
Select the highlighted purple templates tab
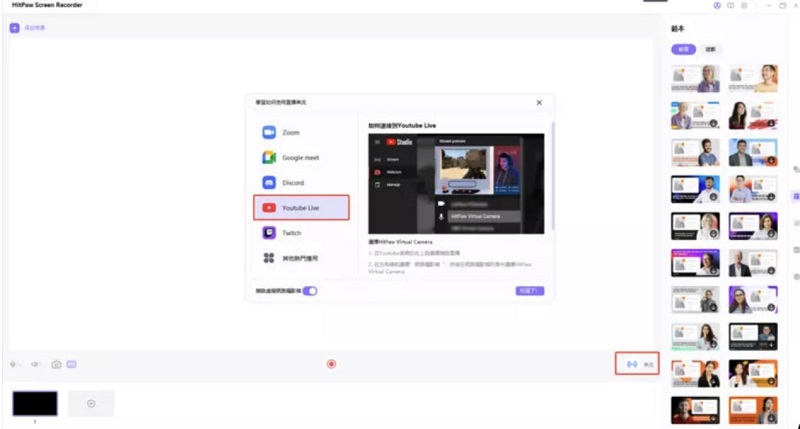click(683, 49)
